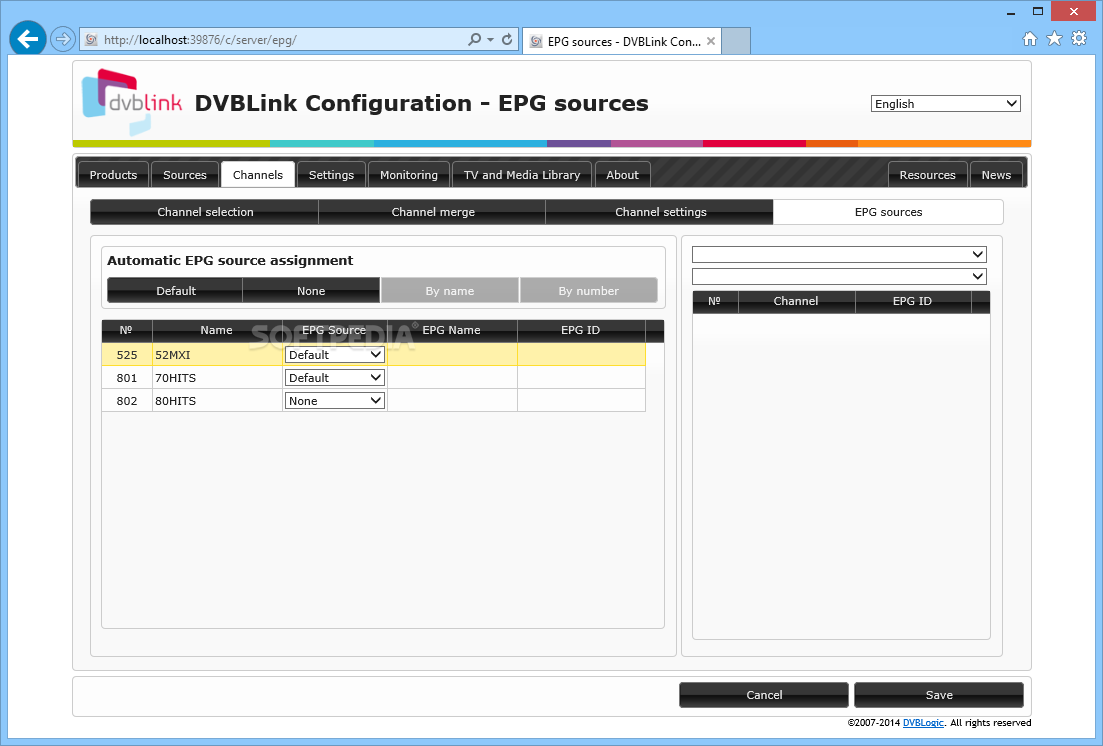The width and height of the screenshot is (1103, 746).
Task: Click the browser address bar URL
Action: (200, 40)
